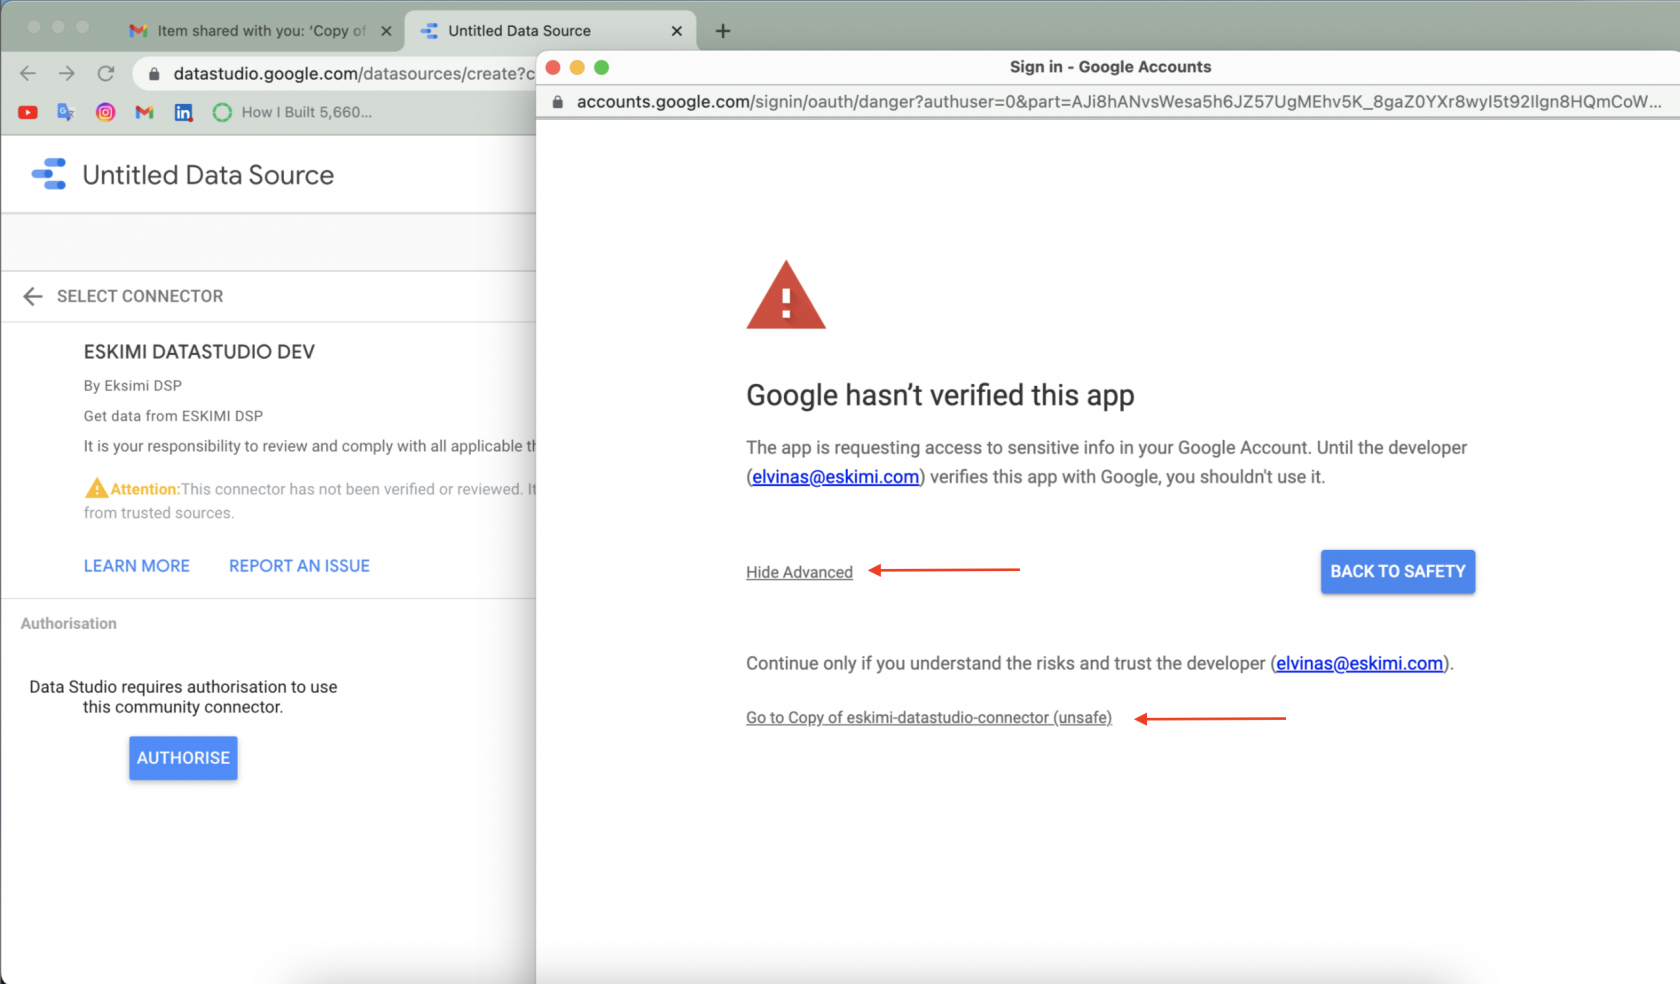Viewport: 1680px width, 984px height.
Task: Click the red warning triangle icon
Action: click(x=786, y=296)
